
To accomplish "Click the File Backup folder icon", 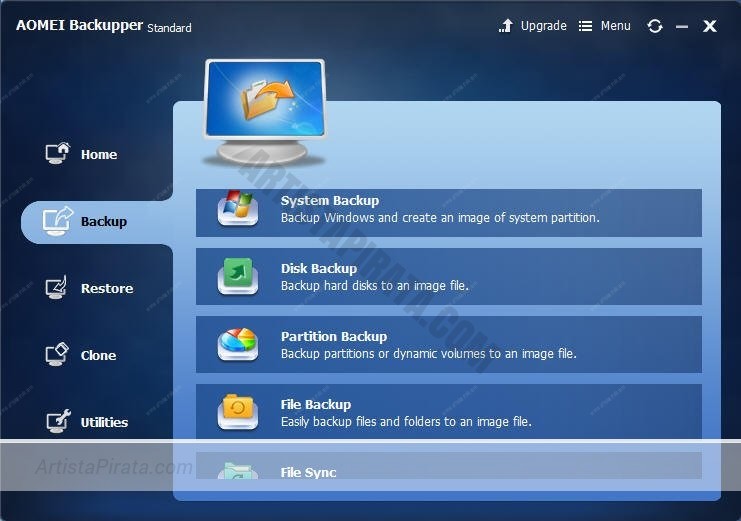I will tap(238, 412).
